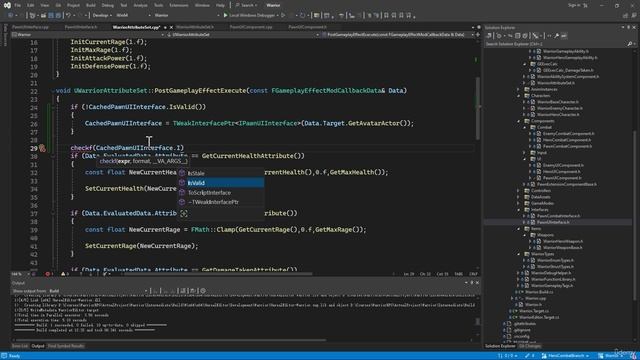Click the Undo icon in the toolbar
The height and width of the screenshot is (360, 640).
pos(69,16)
